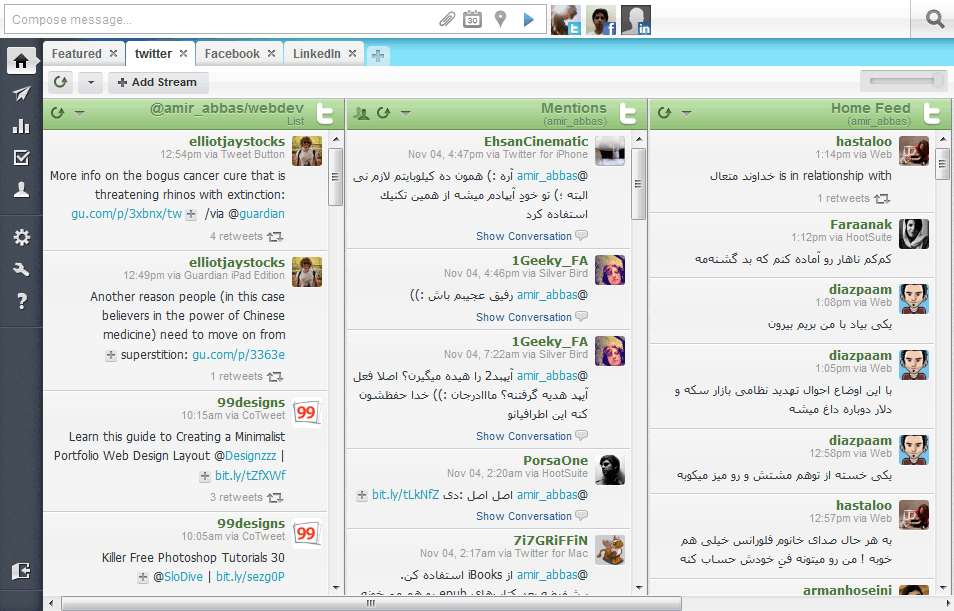The image size is (954, 611).
Task: Close the LinkedIn tab
Action: click(x=352, y=54)
